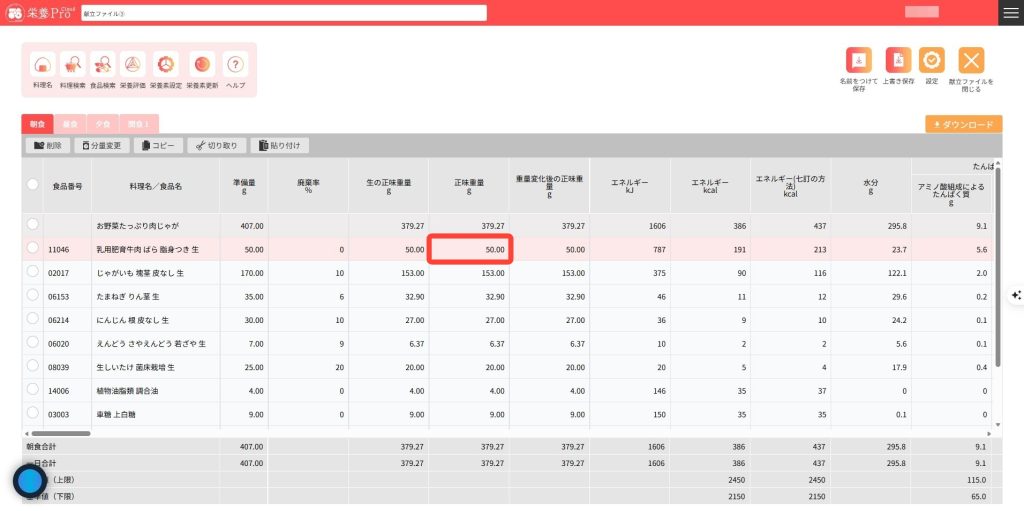
Task: Open the 料理検索 dish search tool
Action: (x=73, y=66)
